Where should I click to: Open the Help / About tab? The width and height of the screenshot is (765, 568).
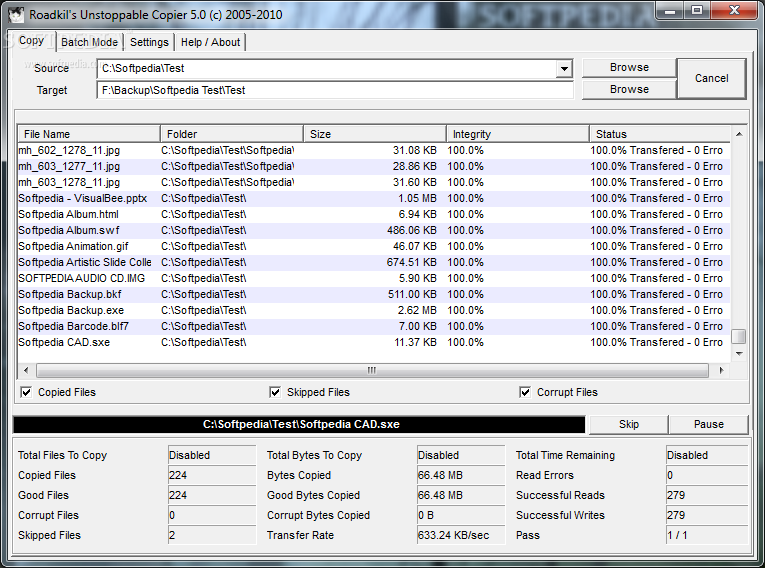pos(210,42)
